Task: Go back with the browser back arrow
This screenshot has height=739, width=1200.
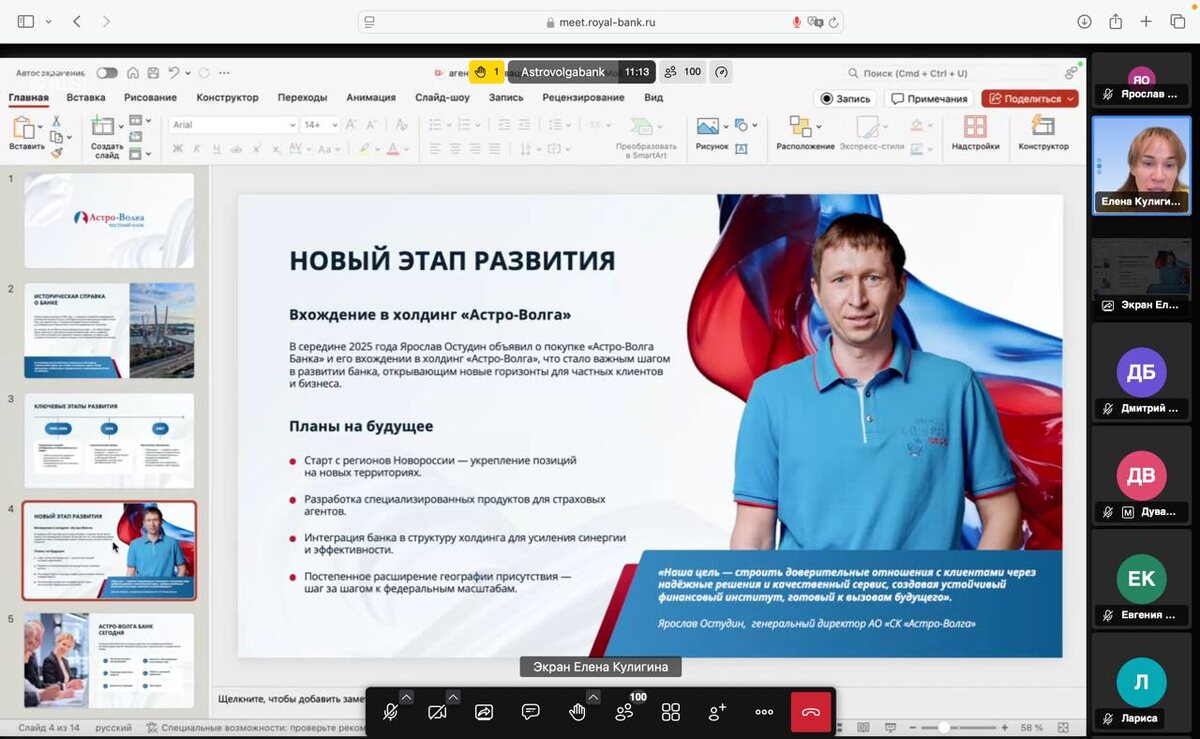Action: click(78, 21)
